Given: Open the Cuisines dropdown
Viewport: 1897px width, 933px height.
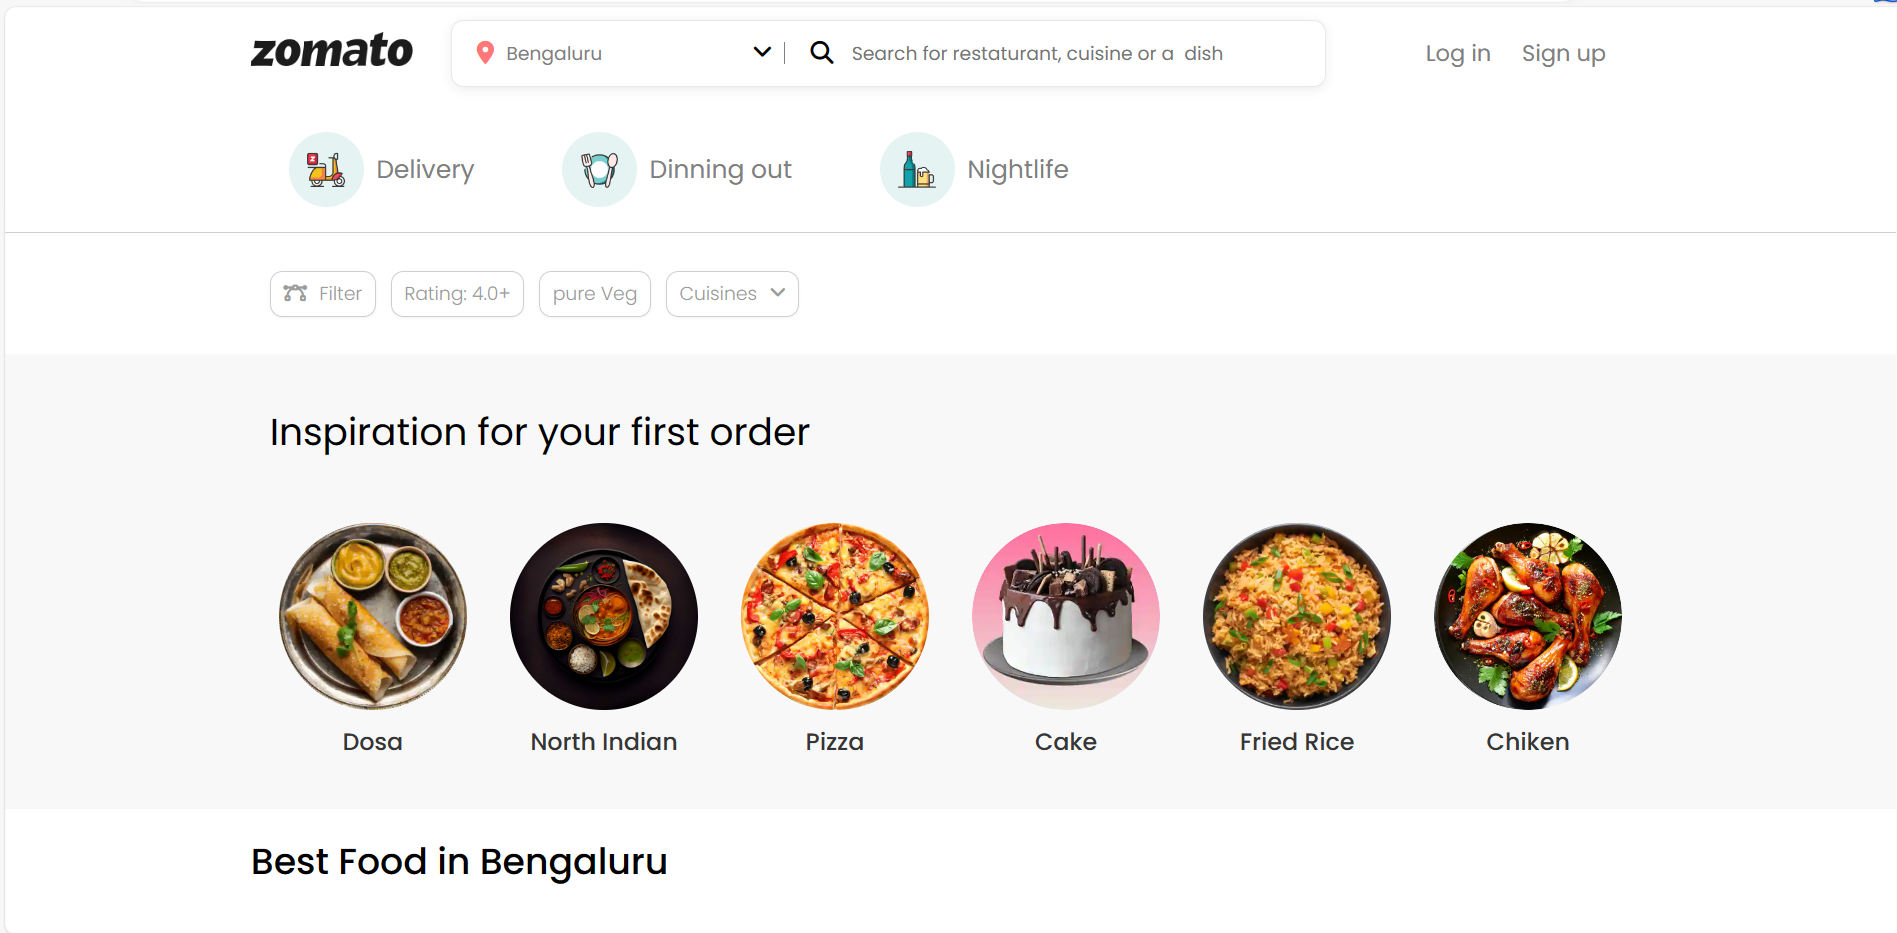Looking at the screenshot, I should 731,293.
